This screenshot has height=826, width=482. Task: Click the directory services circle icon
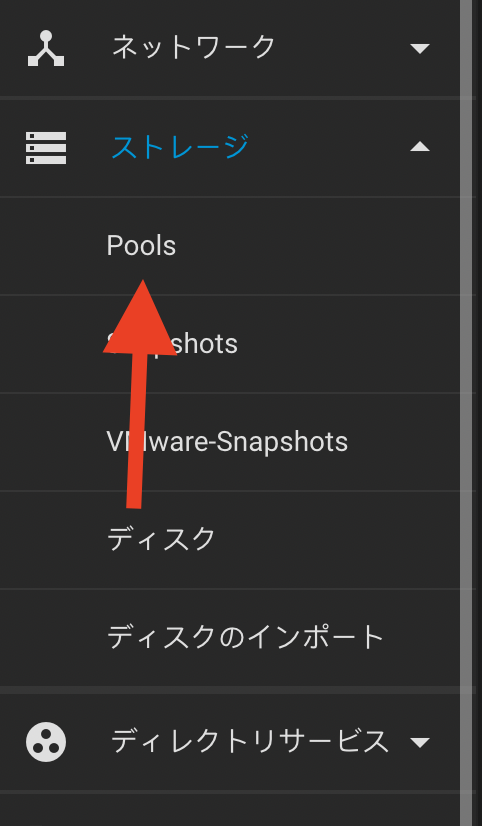click(46, 742)
